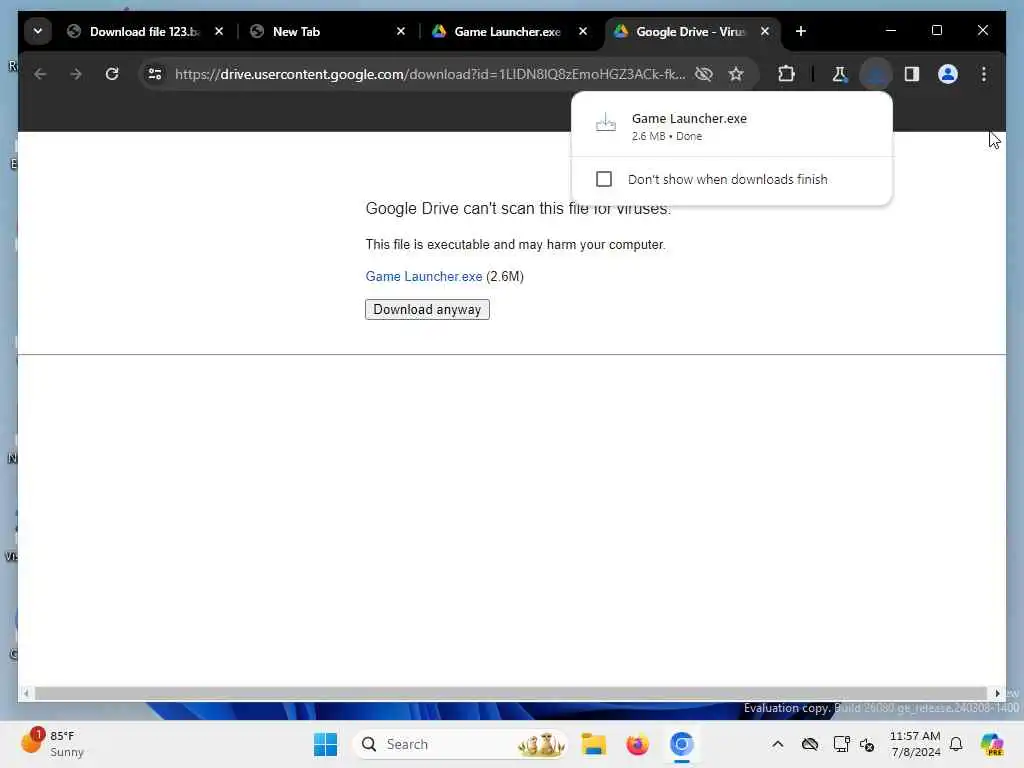
Task: Click the downloads toolbar button
Action: point(876,74)
